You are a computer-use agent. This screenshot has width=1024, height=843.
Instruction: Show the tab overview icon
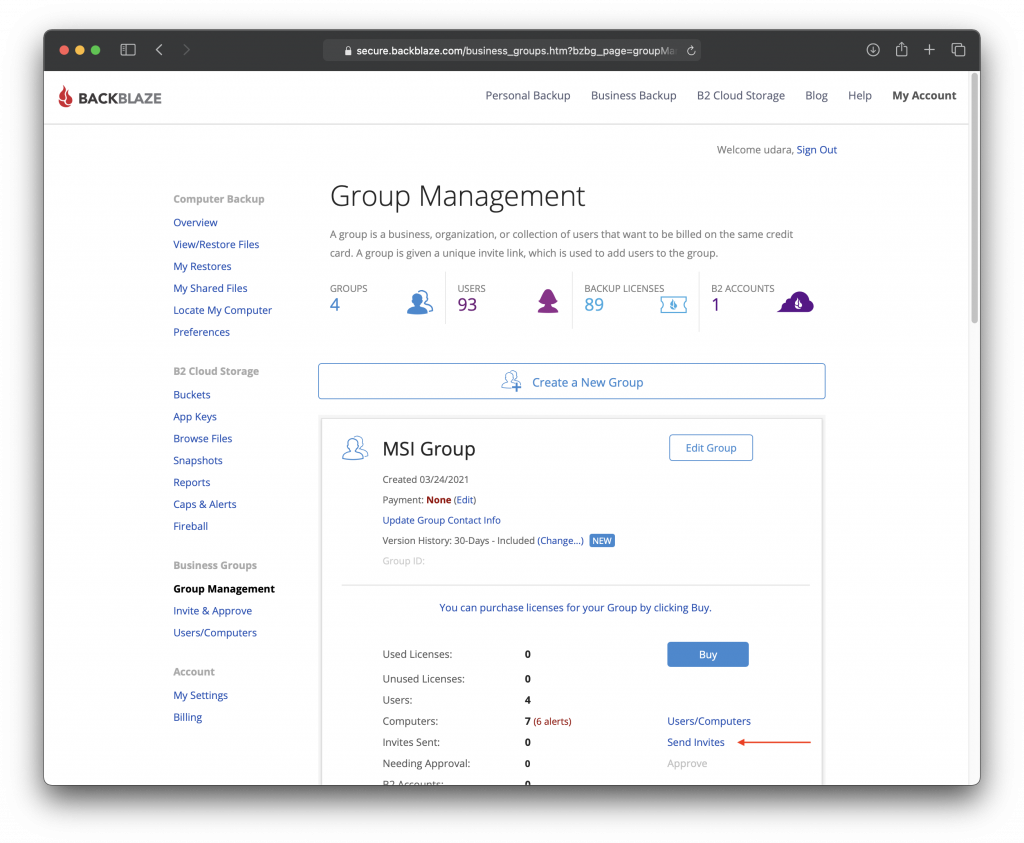tap(958, 50)
